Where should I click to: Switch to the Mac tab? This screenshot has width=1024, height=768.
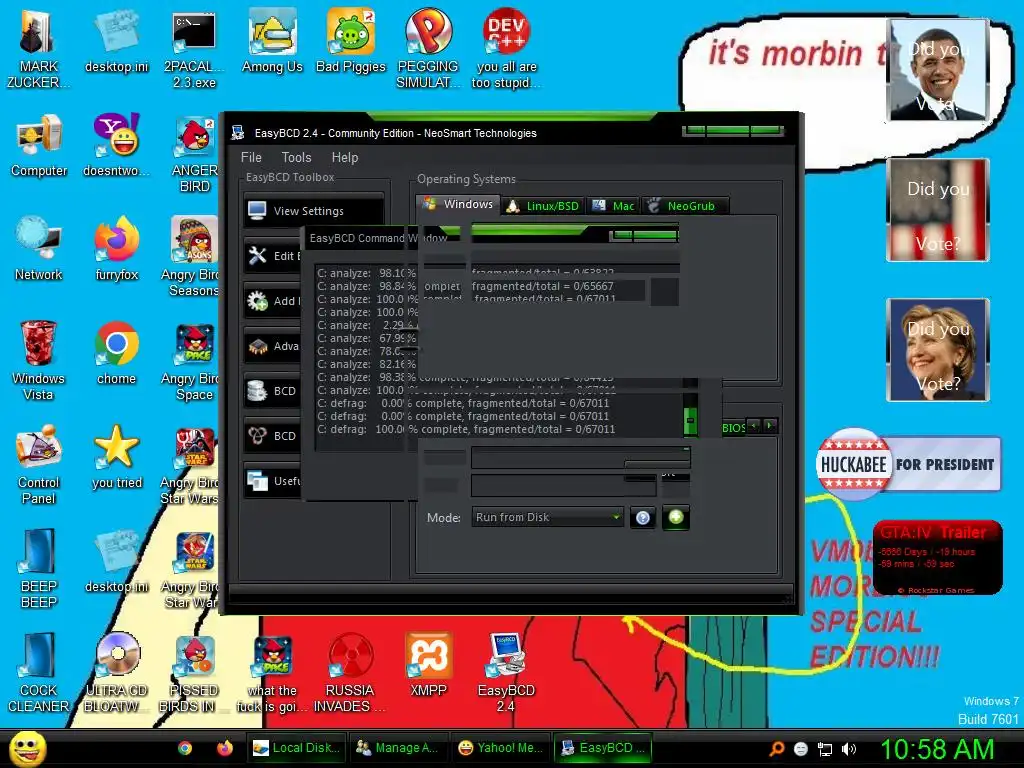point(613,206)
